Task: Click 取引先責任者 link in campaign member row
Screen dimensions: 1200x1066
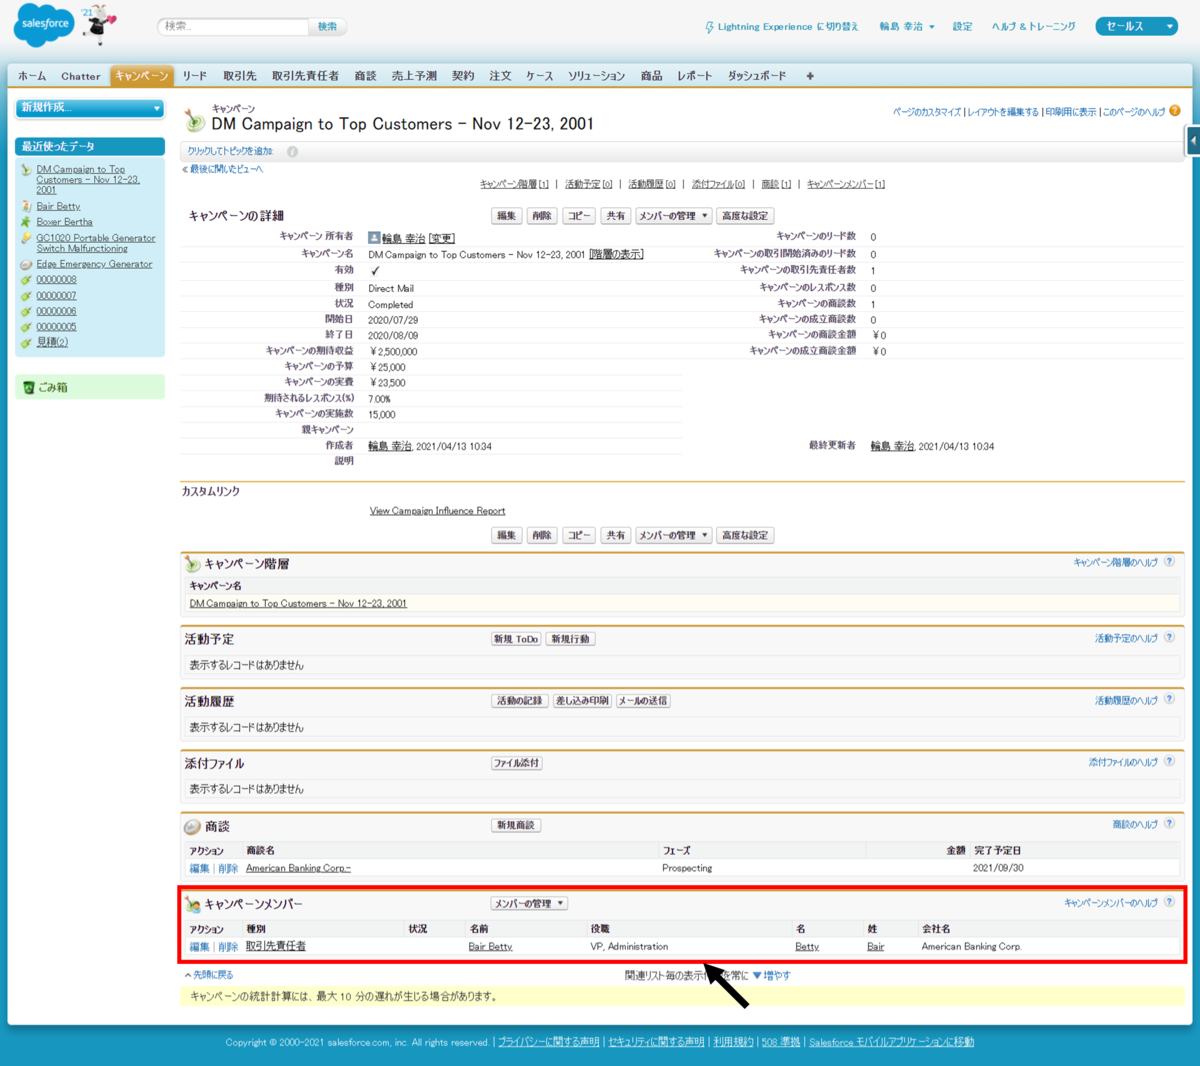Action: 276,946
